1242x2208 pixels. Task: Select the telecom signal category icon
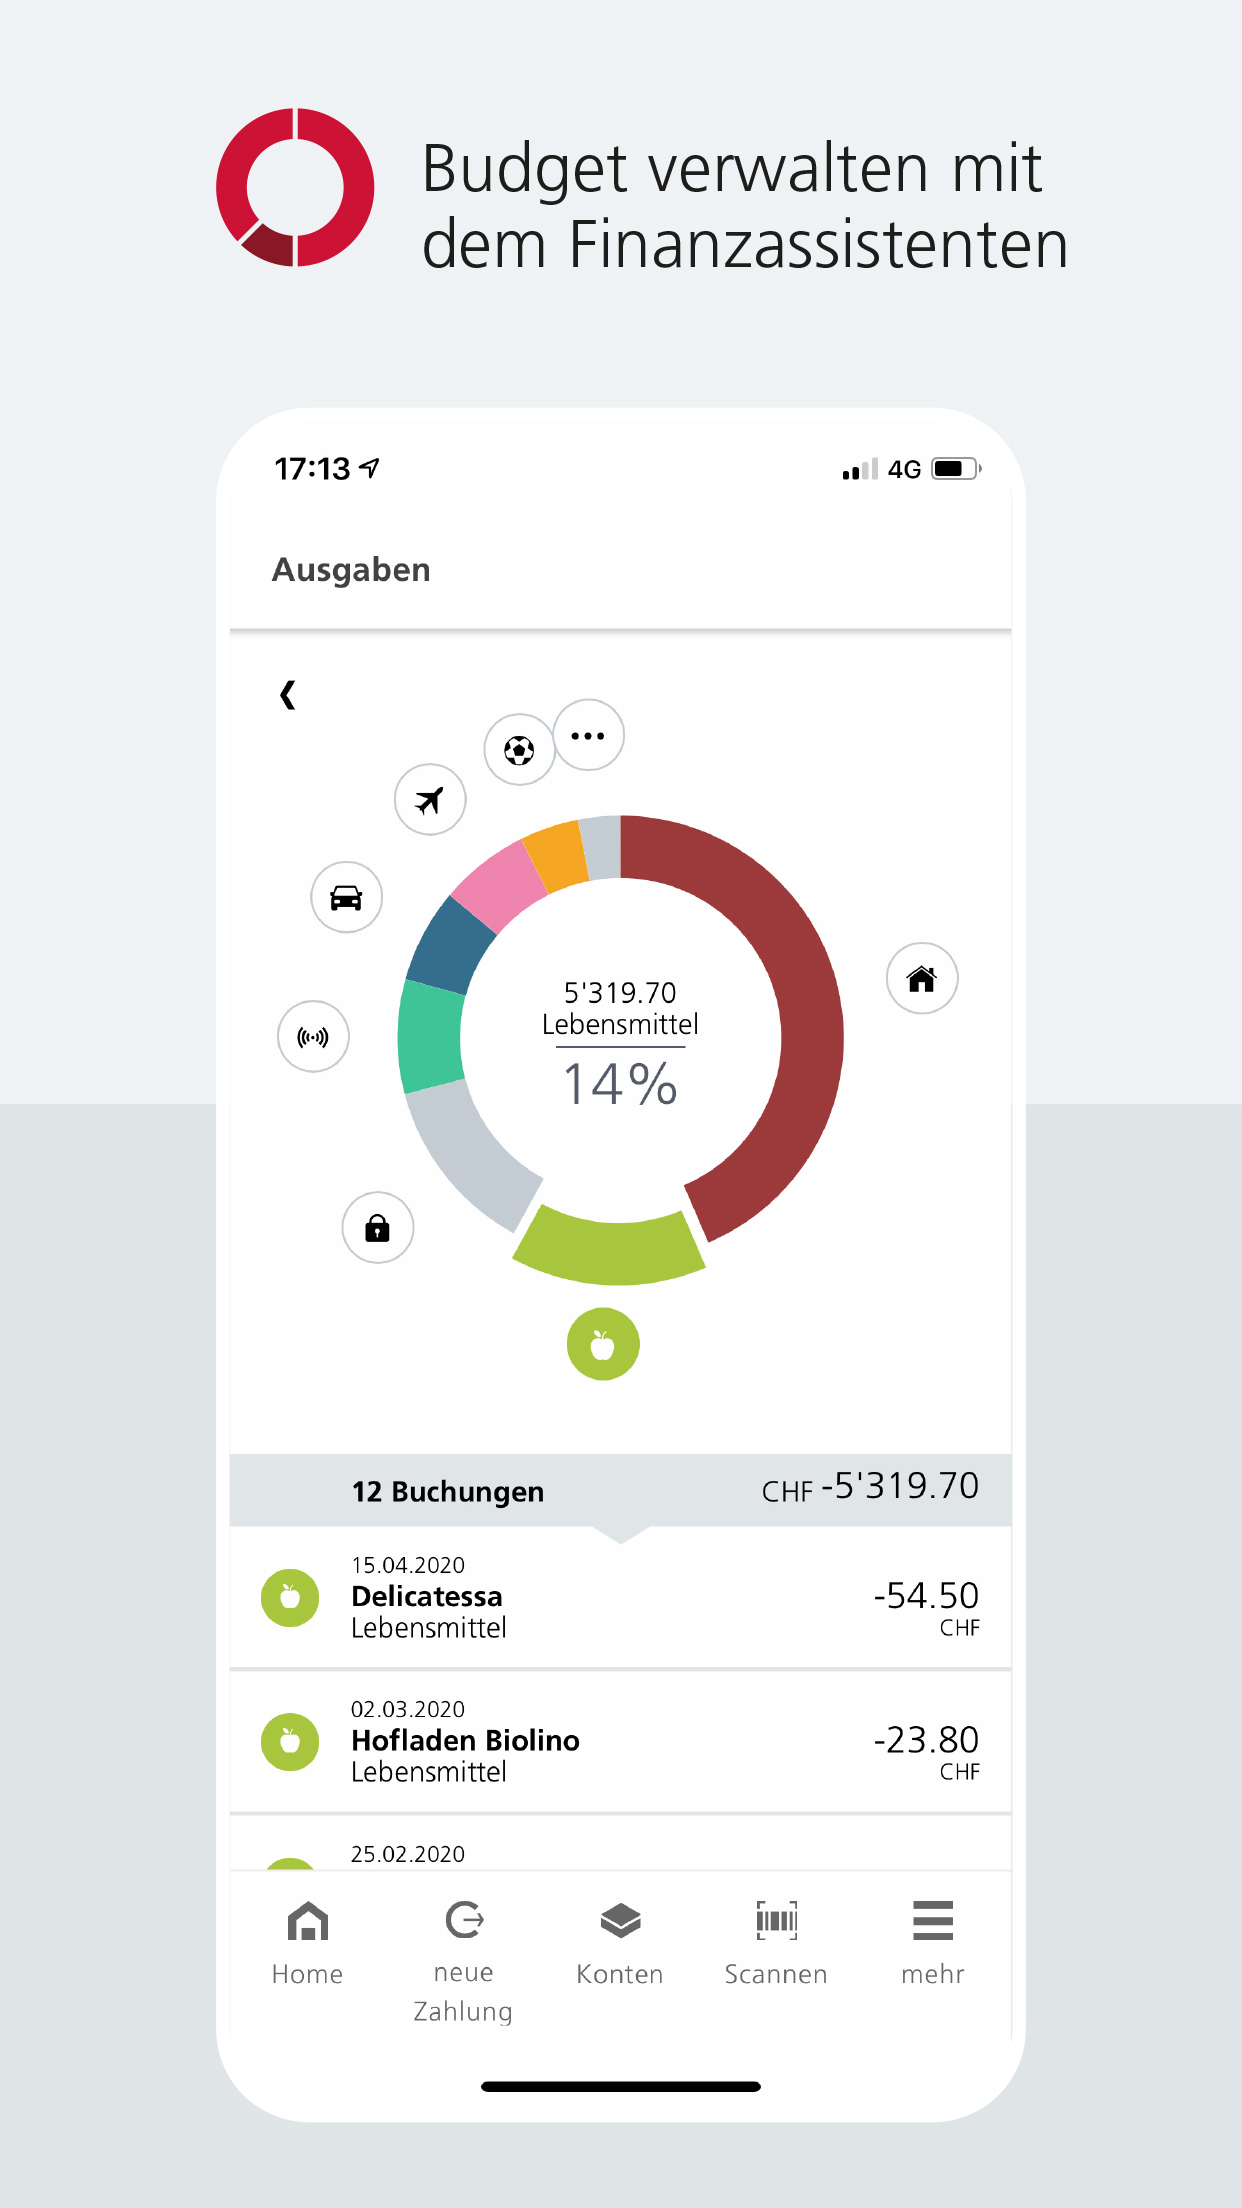pyautogui.click(x=313, y=1037)
